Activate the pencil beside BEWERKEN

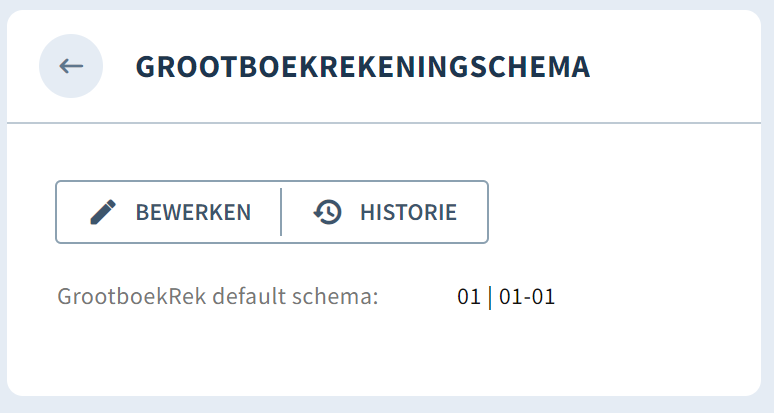(103, 212)
